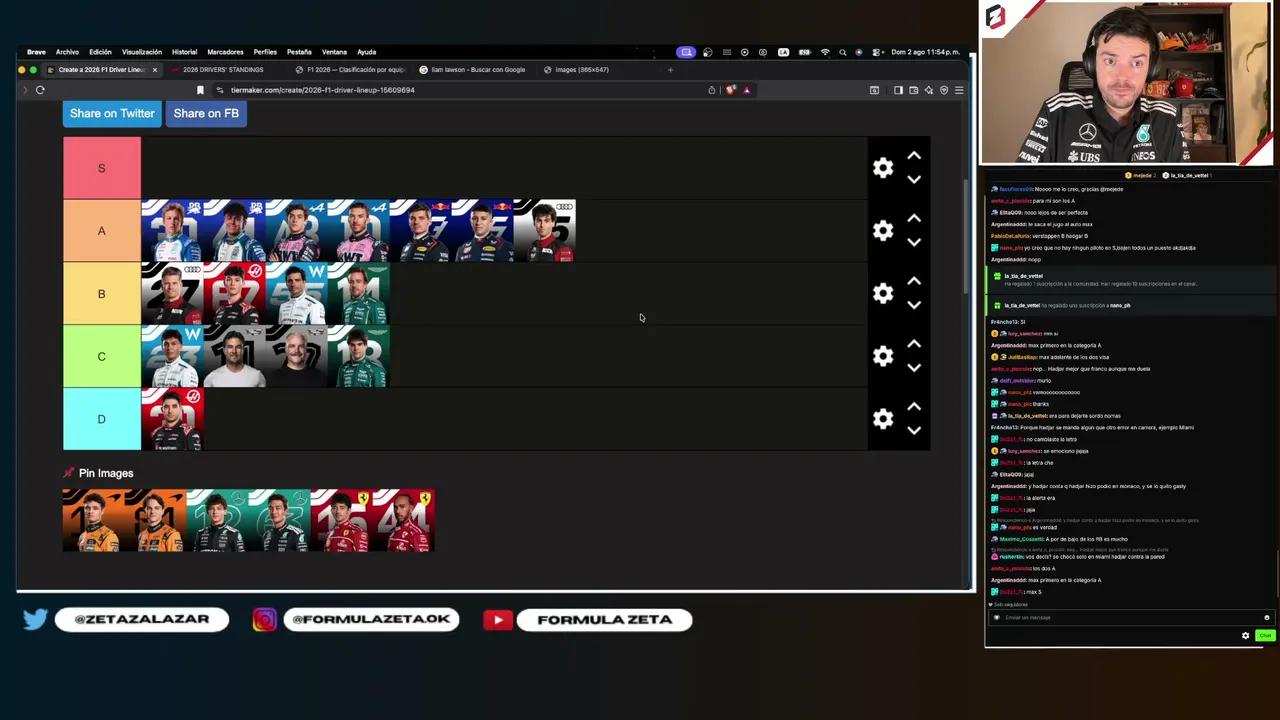Pick the Aston Martin number 18 driver card
Viewport: 1280px width, 720px height.
[x=358, y=356]
